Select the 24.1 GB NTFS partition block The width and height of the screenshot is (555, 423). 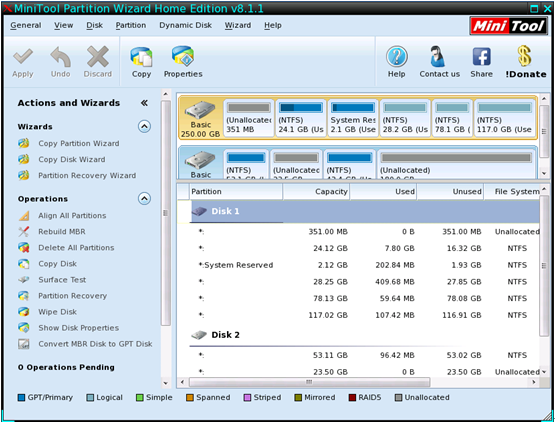click(x=301, y=118)
